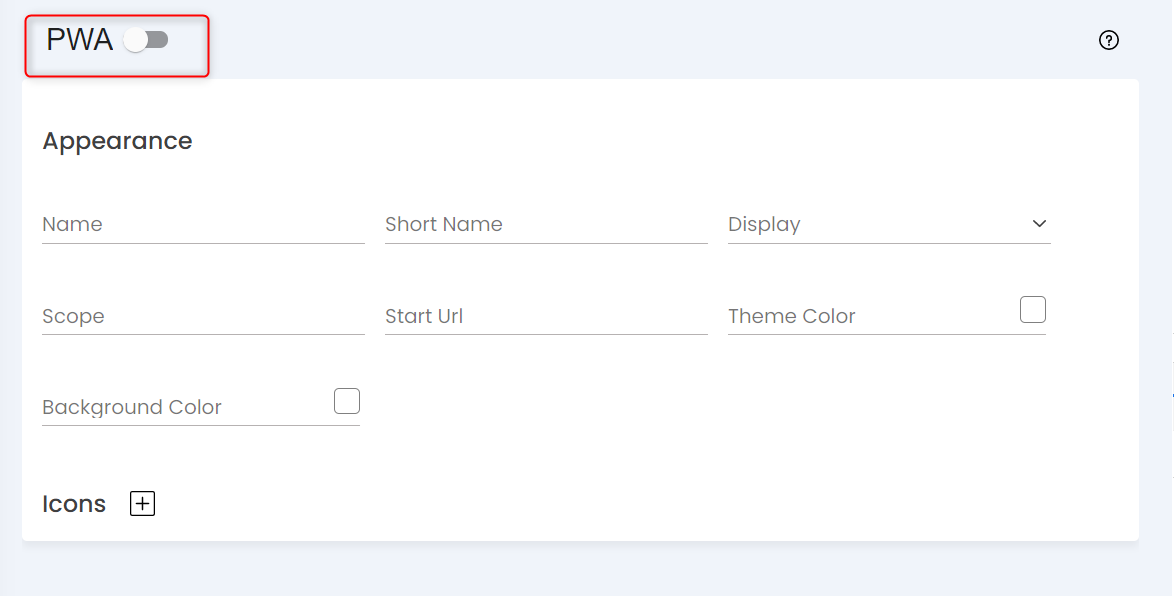1174x596 pixels.
Task: Click the Display placeholder label text
Action: [764, 225]
